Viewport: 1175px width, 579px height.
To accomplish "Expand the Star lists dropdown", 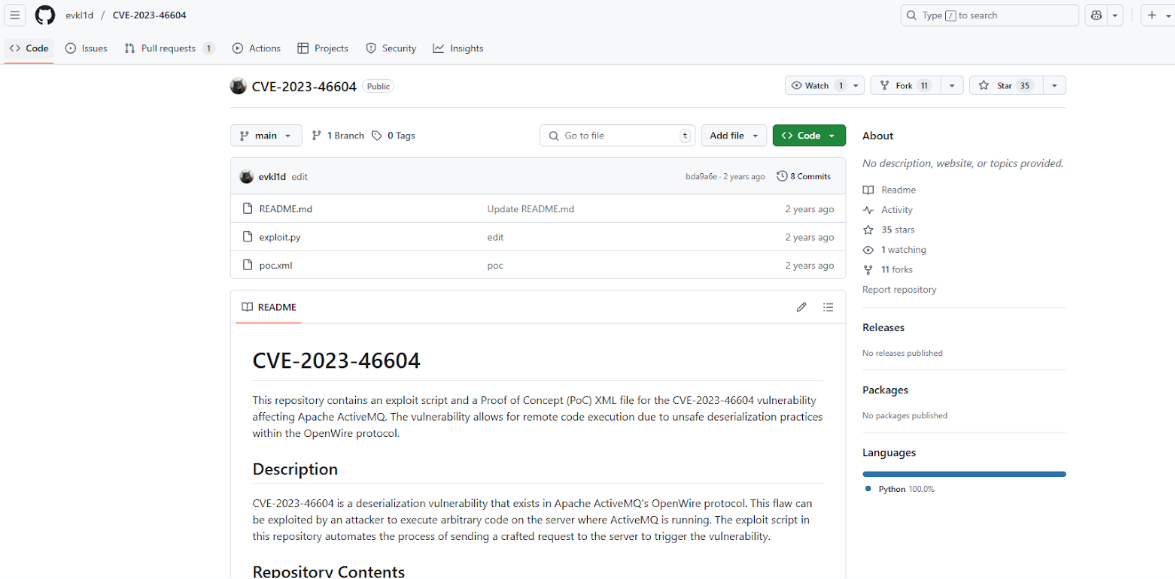I will [x=1054, y=85].
